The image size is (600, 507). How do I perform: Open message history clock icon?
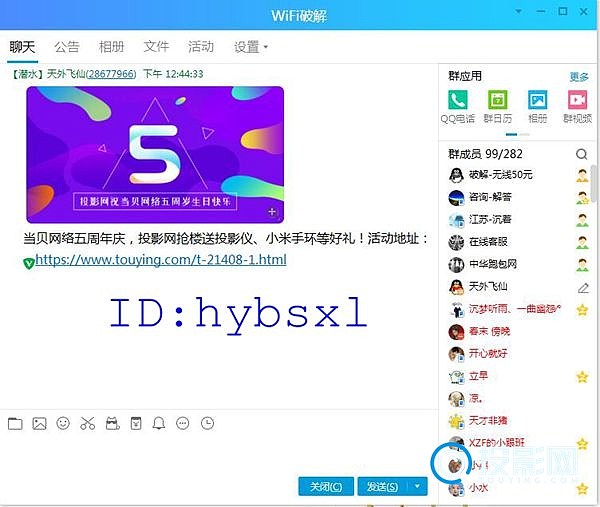click(x=207, y=423)
